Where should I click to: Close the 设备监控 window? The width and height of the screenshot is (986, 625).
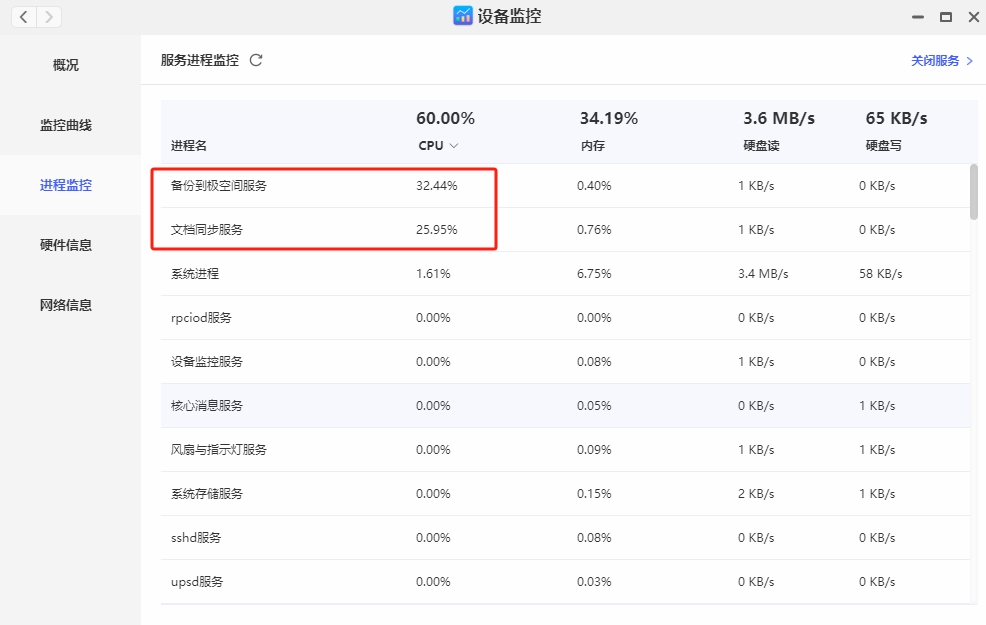[972, 18]
